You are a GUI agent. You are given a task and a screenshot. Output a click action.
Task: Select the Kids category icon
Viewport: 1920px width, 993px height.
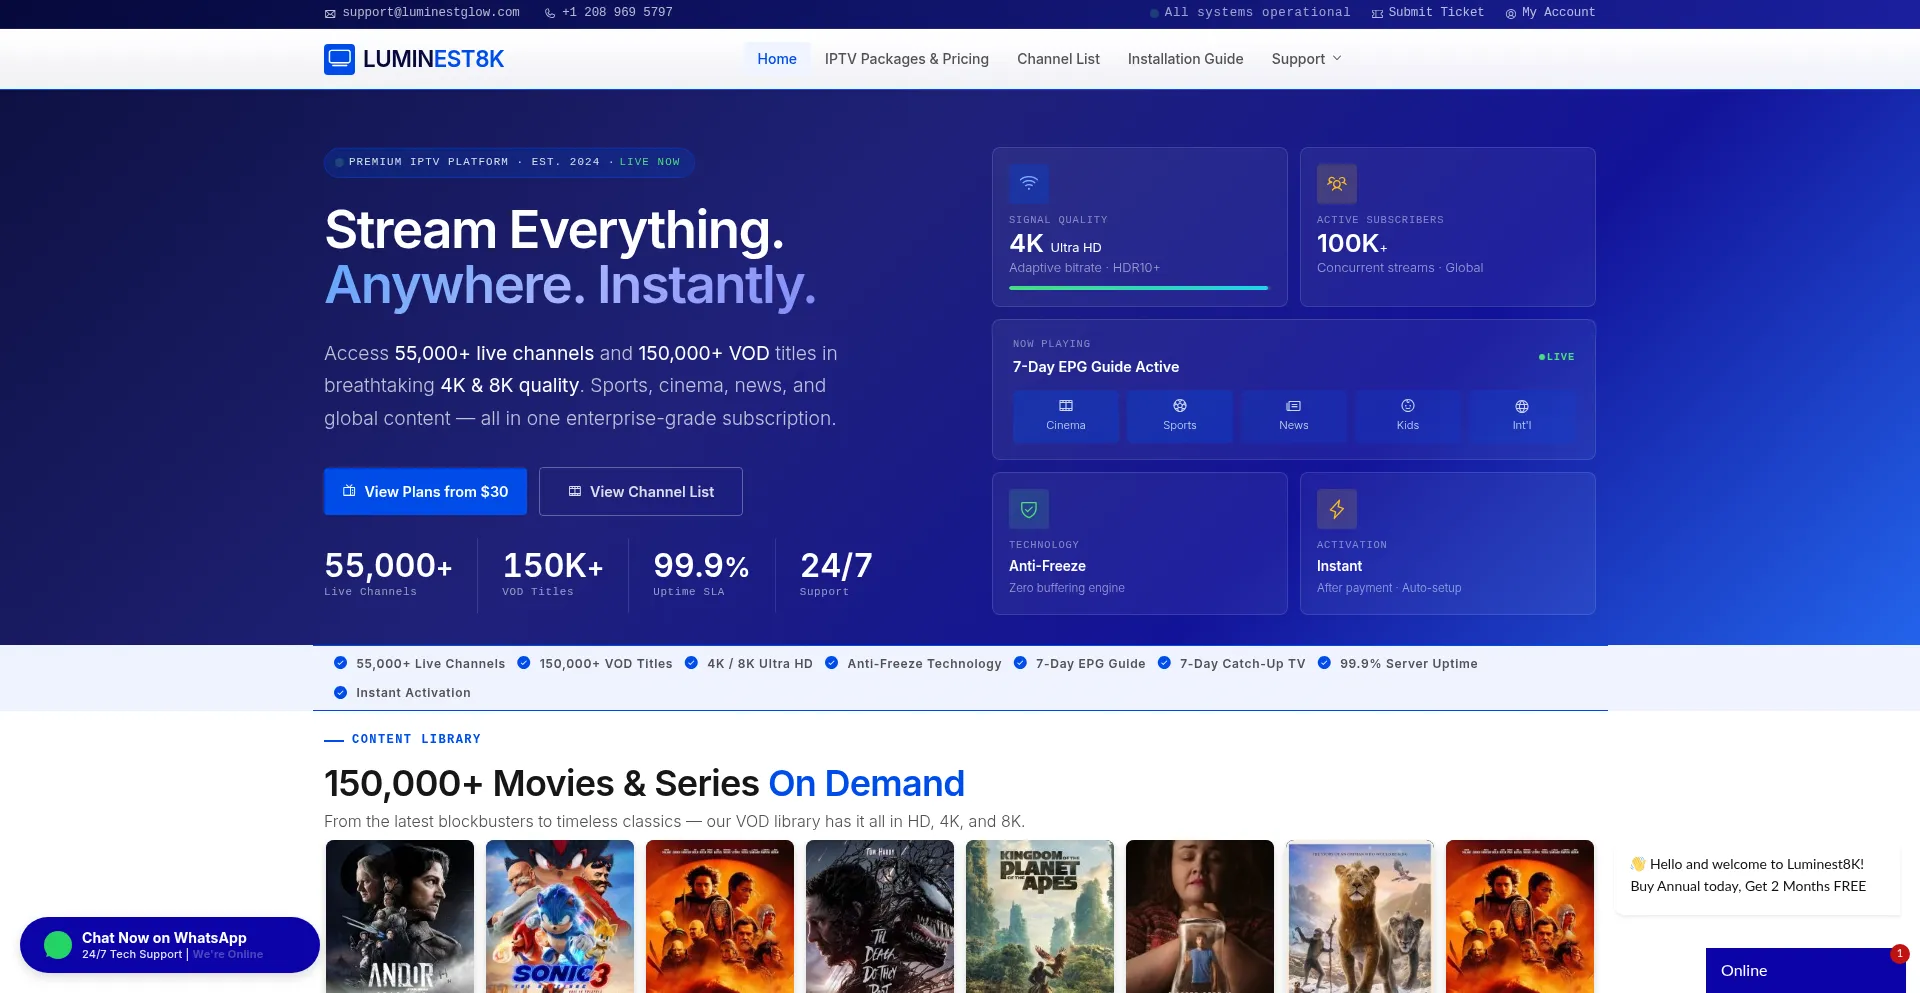click(1408, 406)
